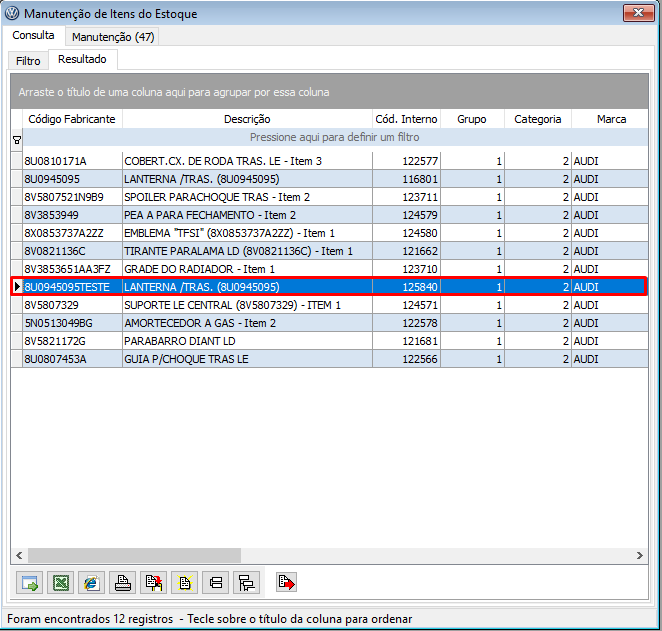The height and width of the screenshot is (631, 662).
Task: Click the Volkswagen logo in title bar
Action: click(12, 14)
